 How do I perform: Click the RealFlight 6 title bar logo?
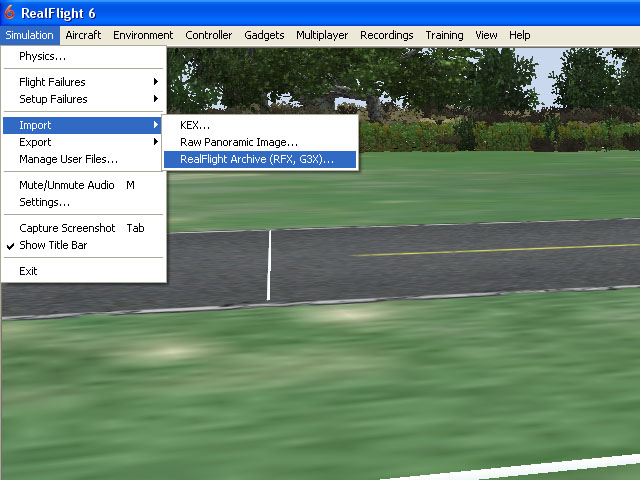(9, 12)
